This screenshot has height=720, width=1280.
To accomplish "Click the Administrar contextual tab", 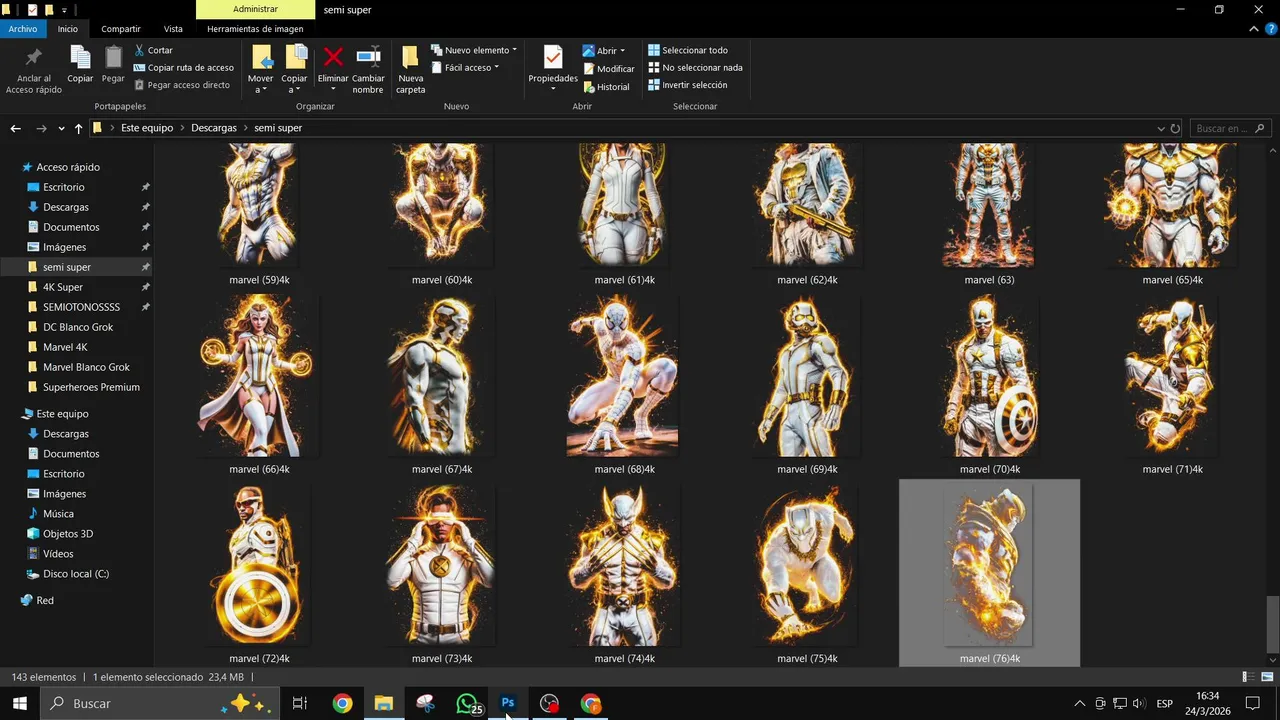I will coord(255,9).
